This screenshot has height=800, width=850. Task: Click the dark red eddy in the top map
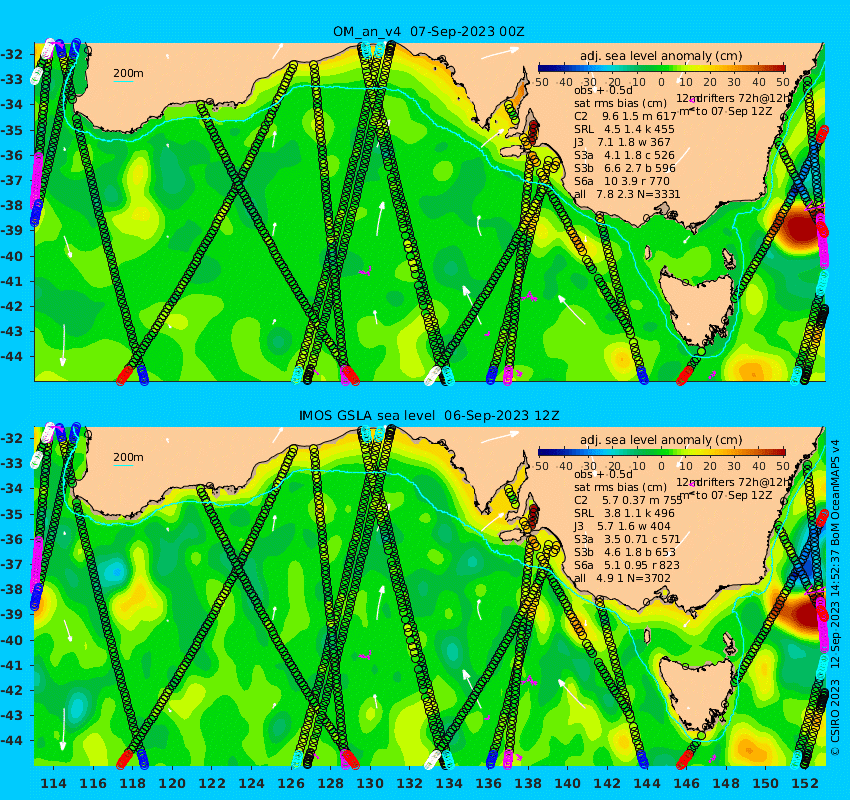coord(800,227)
